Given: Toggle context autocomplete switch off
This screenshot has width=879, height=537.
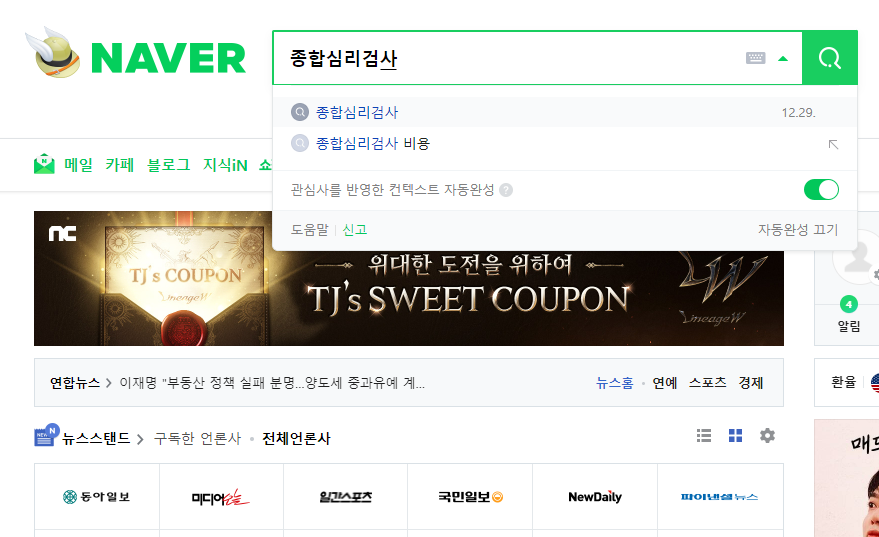Looking at the screenshot, I should point(821,189).
